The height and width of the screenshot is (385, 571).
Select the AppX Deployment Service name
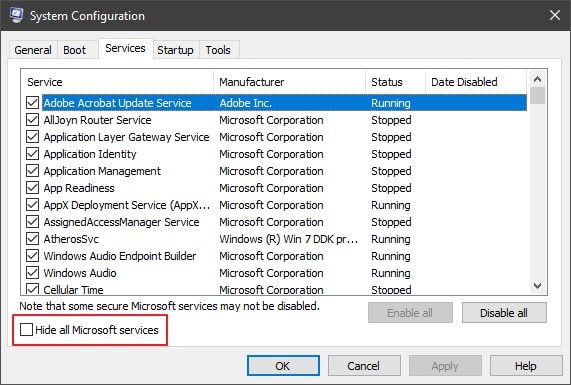(127, 205)
